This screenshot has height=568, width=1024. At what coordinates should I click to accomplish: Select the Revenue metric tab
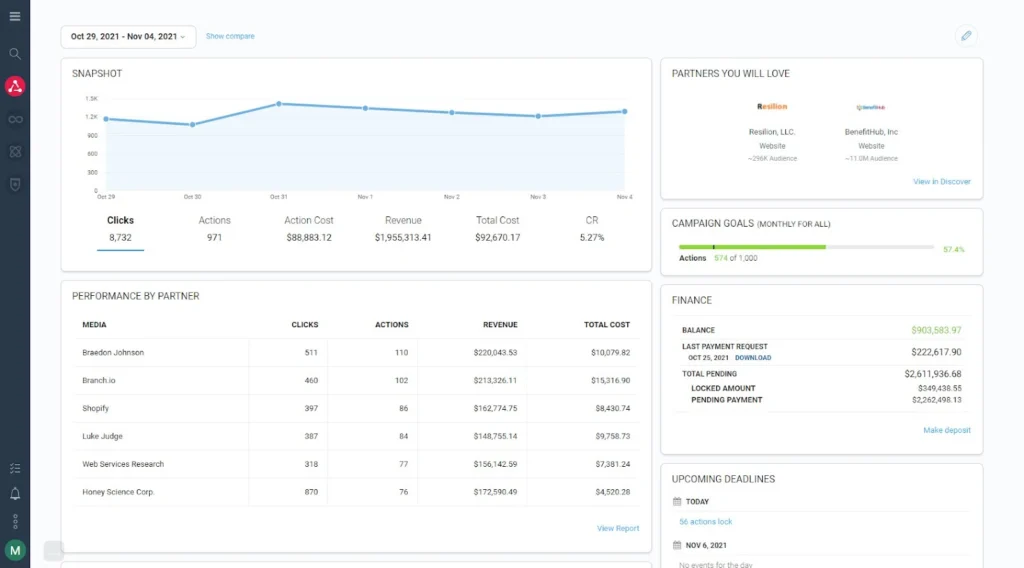[x=403, y=229]
